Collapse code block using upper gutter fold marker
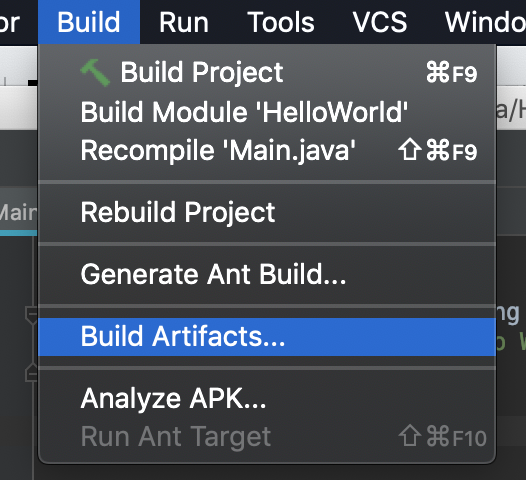Screen dimensions: 526x480 pyautogui.click(x=32, y=315)
